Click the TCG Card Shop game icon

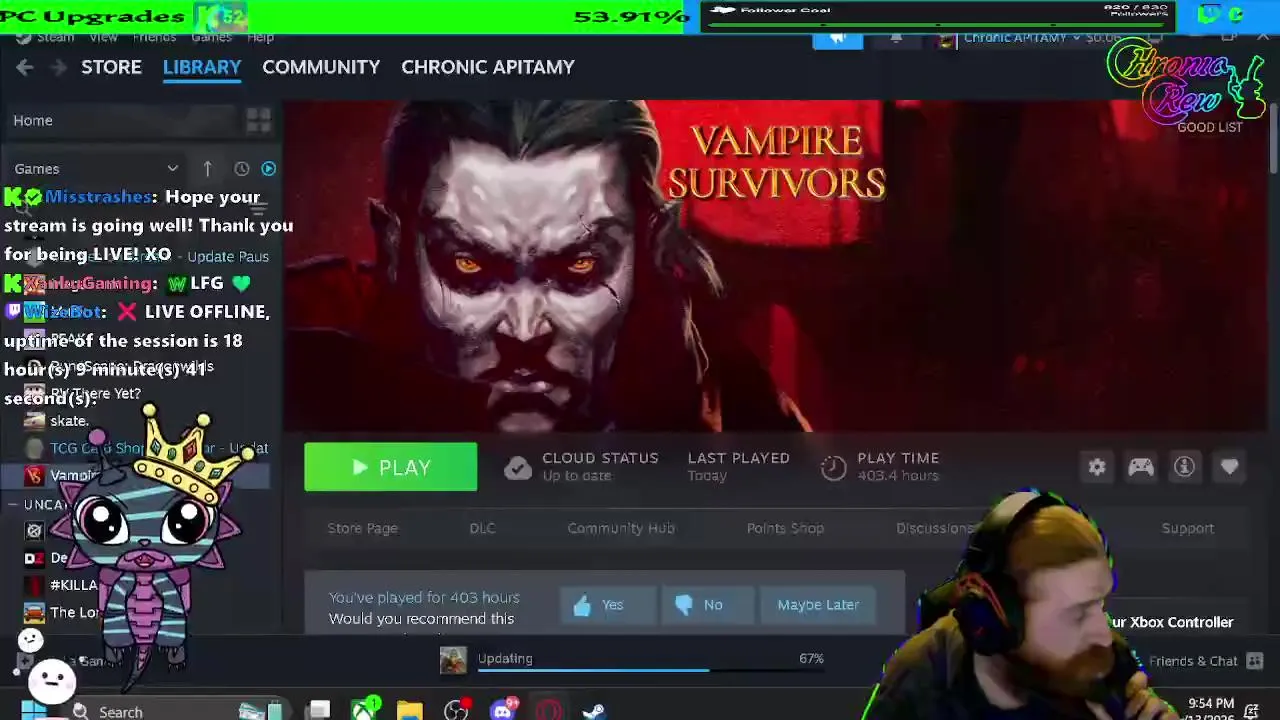pyautogui.click(x=35, y=449)
